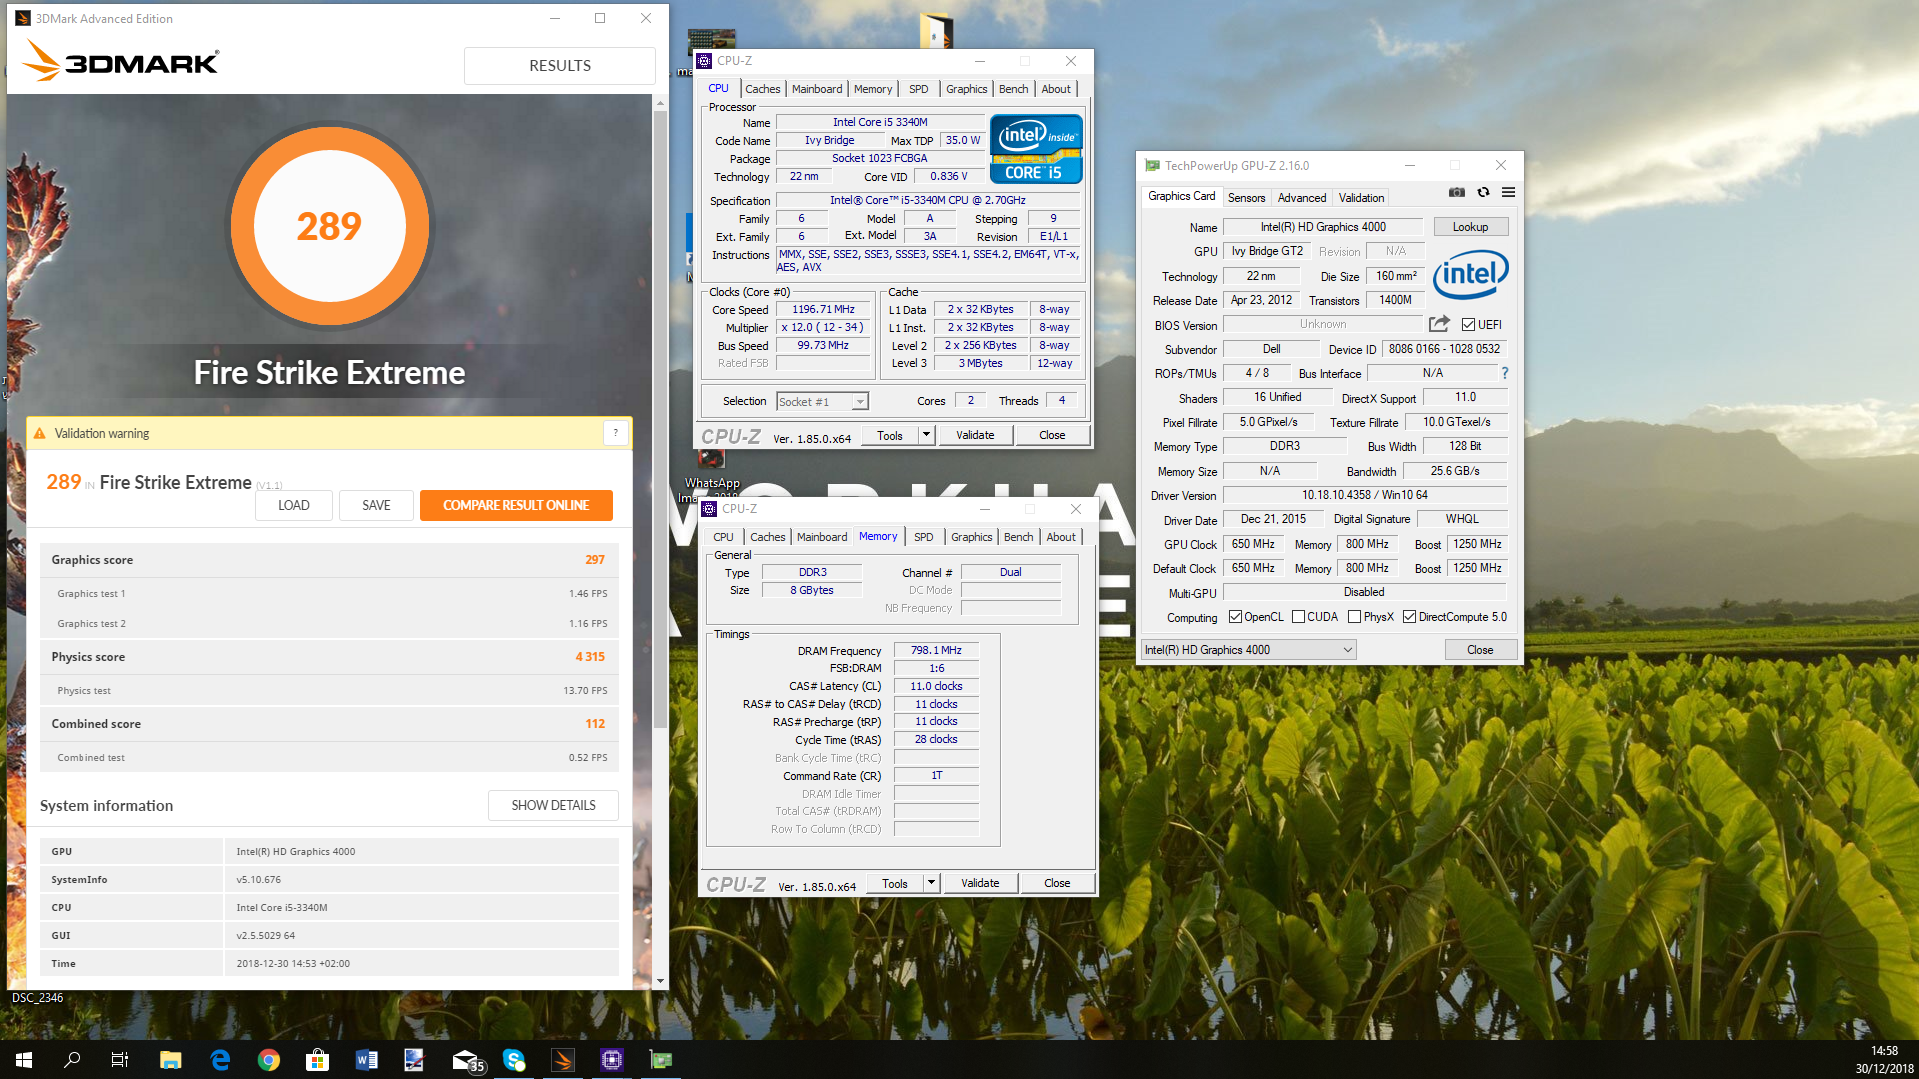Click SAVE button in 3DMark
Screen dimensions: 1919x1079
[x=376, y=505]
